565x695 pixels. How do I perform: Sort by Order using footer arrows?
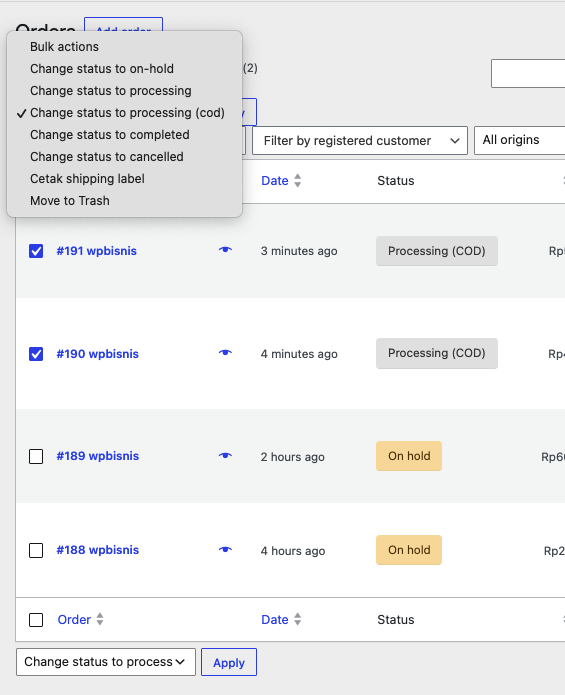tap(100, 619)
